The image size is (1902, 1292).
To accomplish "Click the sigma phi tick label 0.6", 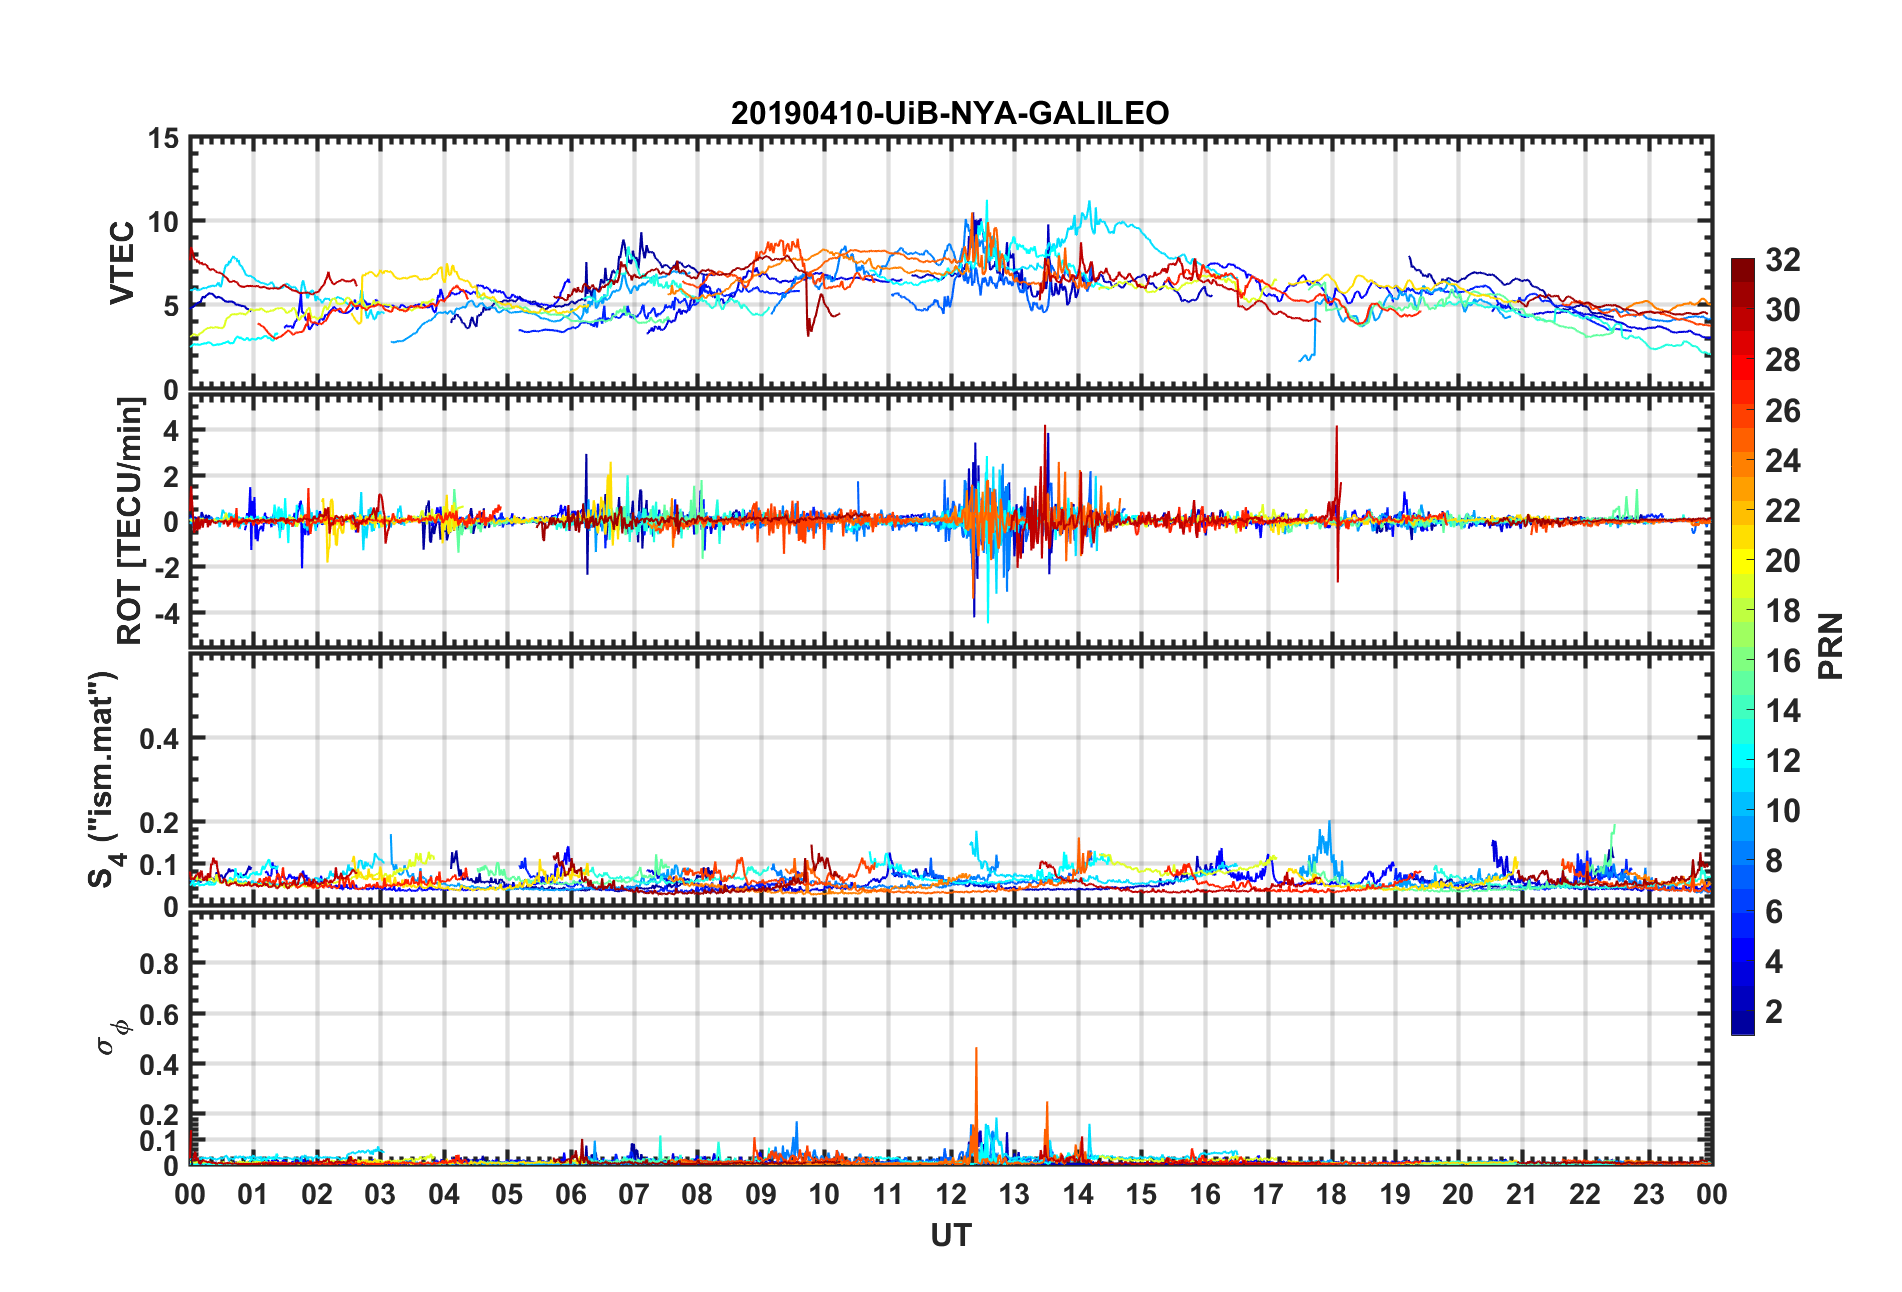I will (160, 1015).
